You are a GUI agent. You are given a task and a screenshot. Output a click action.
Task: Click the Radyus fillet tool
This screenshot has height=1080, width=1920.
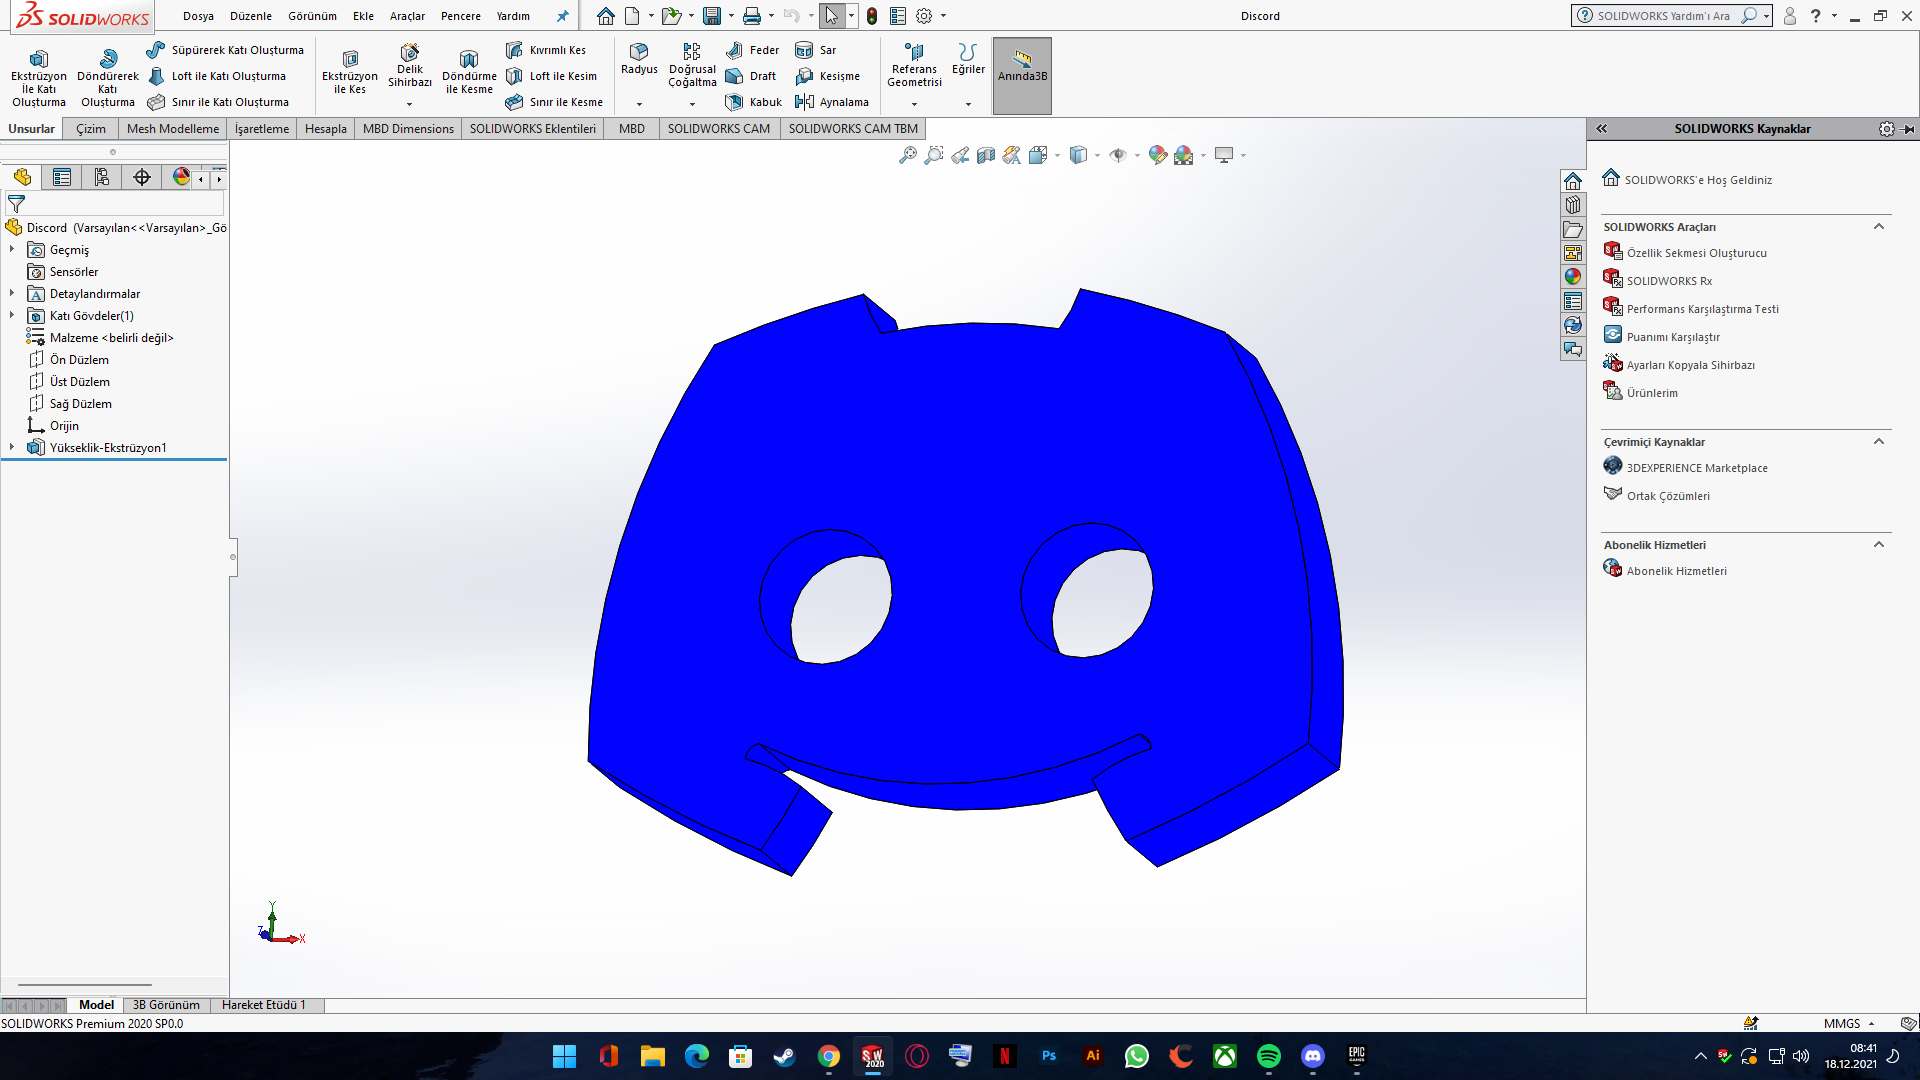click(x=639, y=58)
